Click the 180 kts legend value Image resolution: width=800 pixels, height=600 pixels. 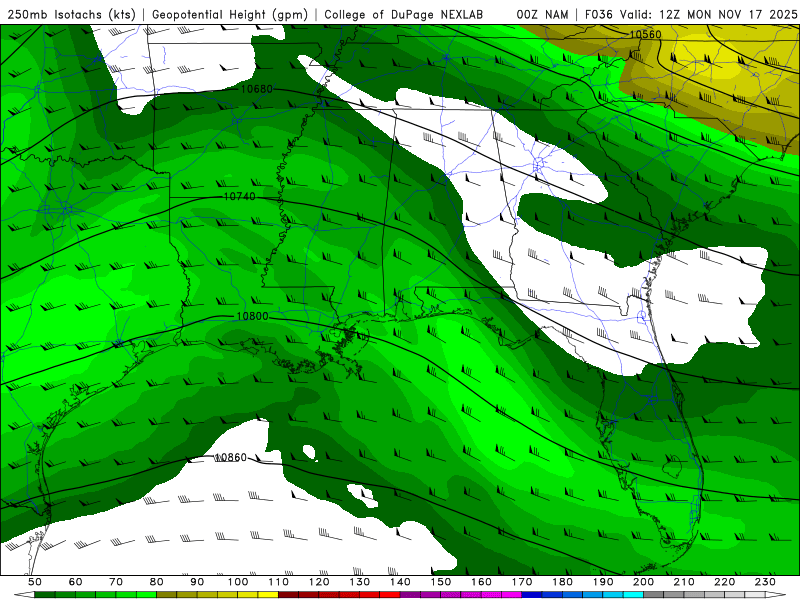562,582
